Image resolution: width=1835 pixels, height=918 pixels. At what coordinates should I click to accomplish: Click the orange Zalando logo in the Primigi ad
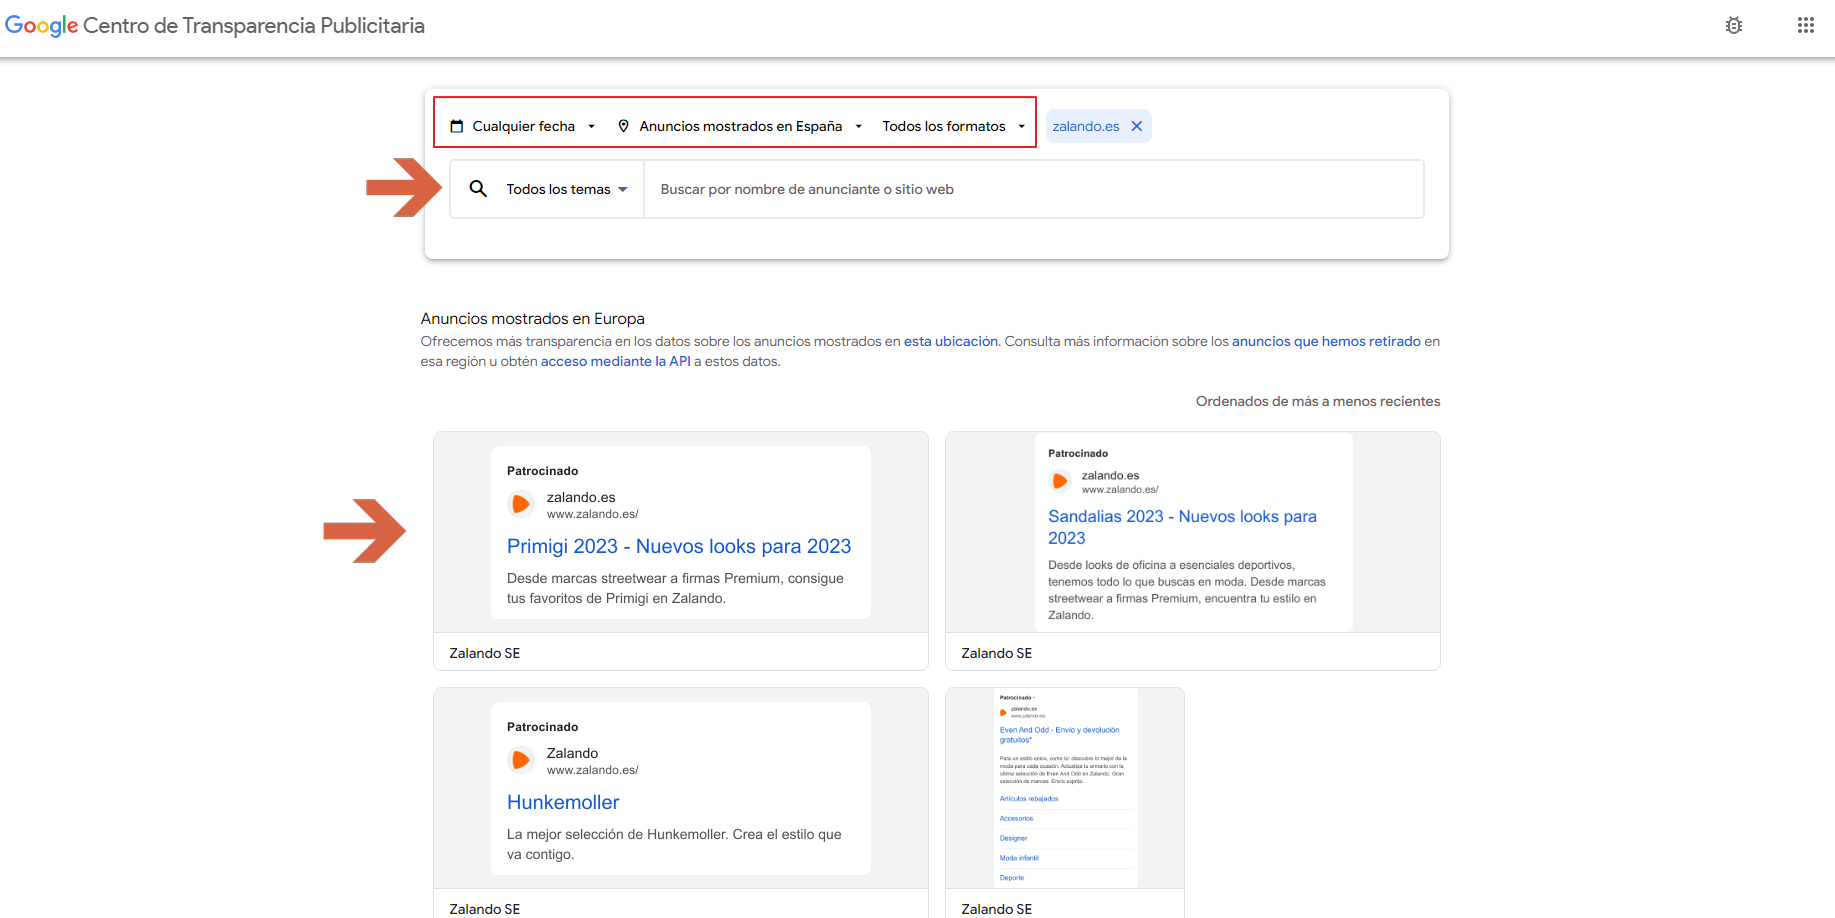point(520,504)
